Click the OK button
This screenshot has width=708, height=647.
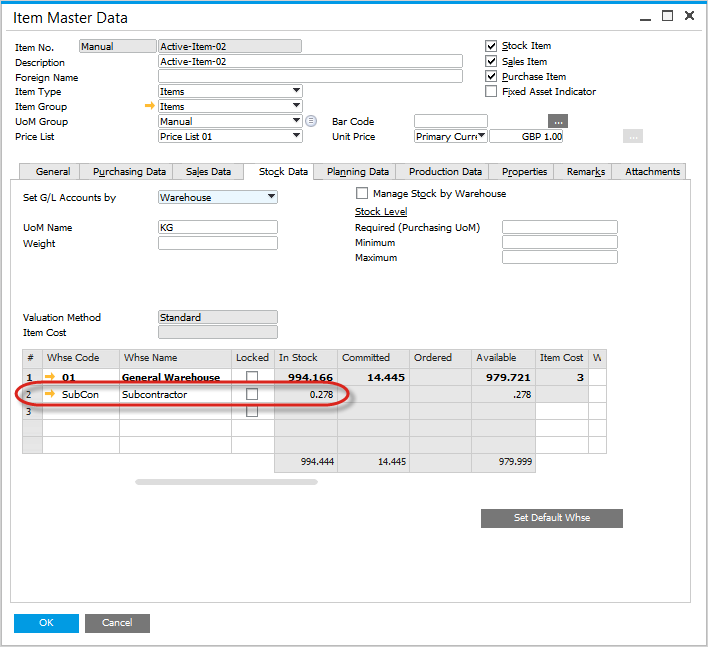coord(46,623)
